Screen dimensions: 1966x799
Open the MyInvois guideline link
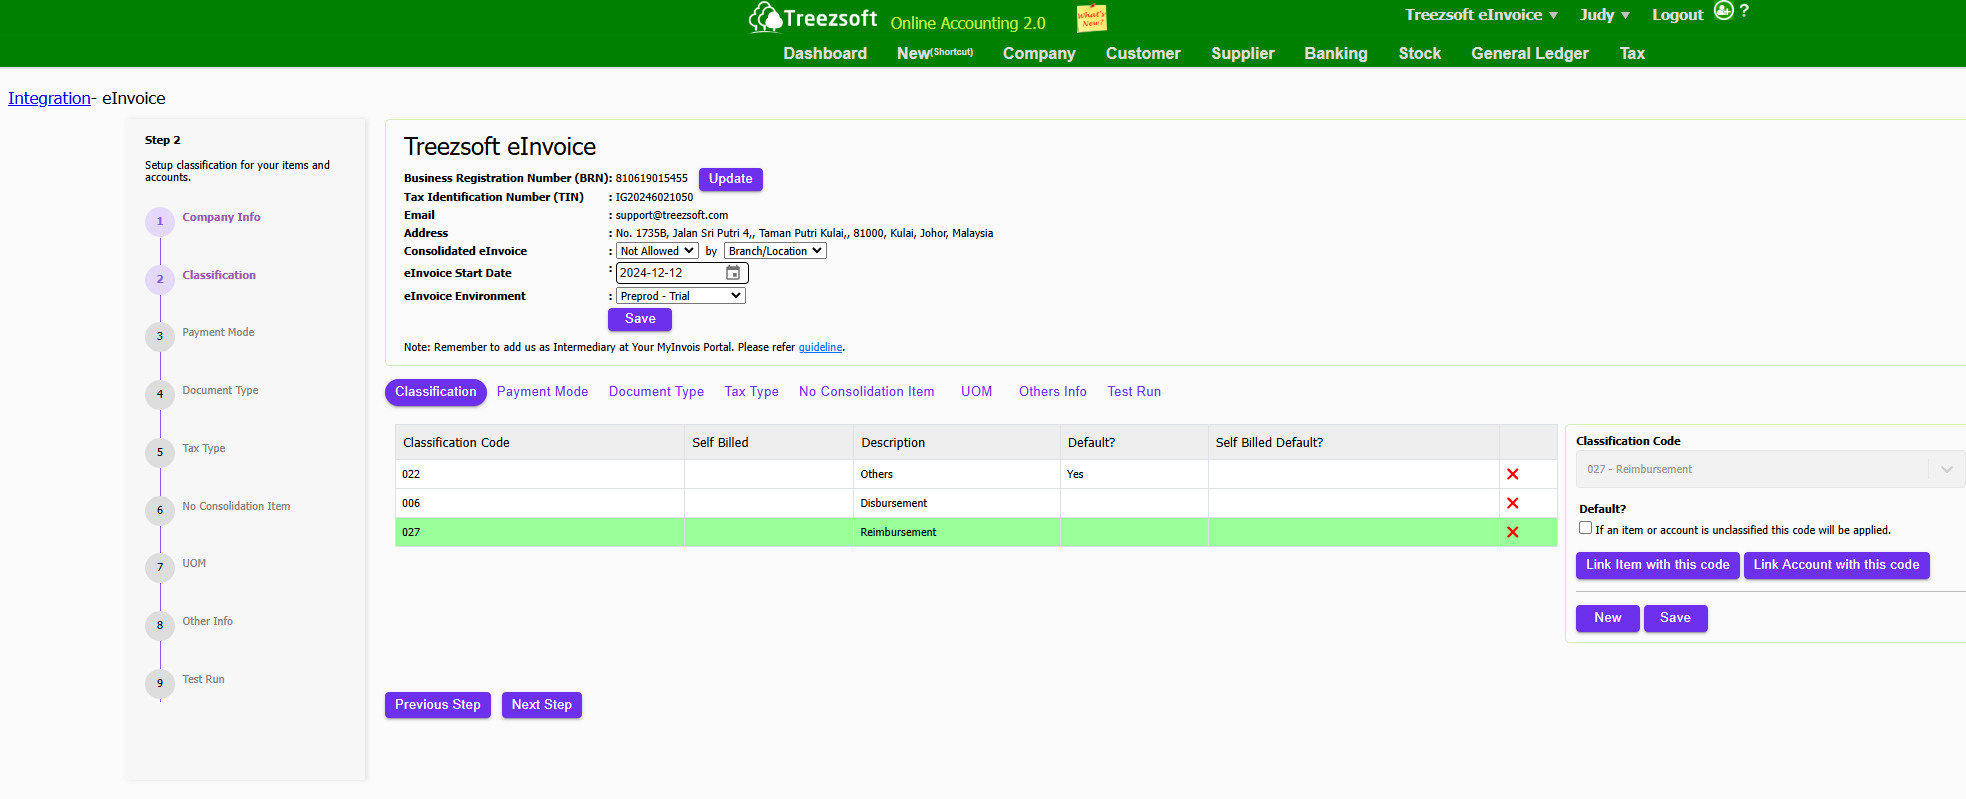tap(820, 348)
